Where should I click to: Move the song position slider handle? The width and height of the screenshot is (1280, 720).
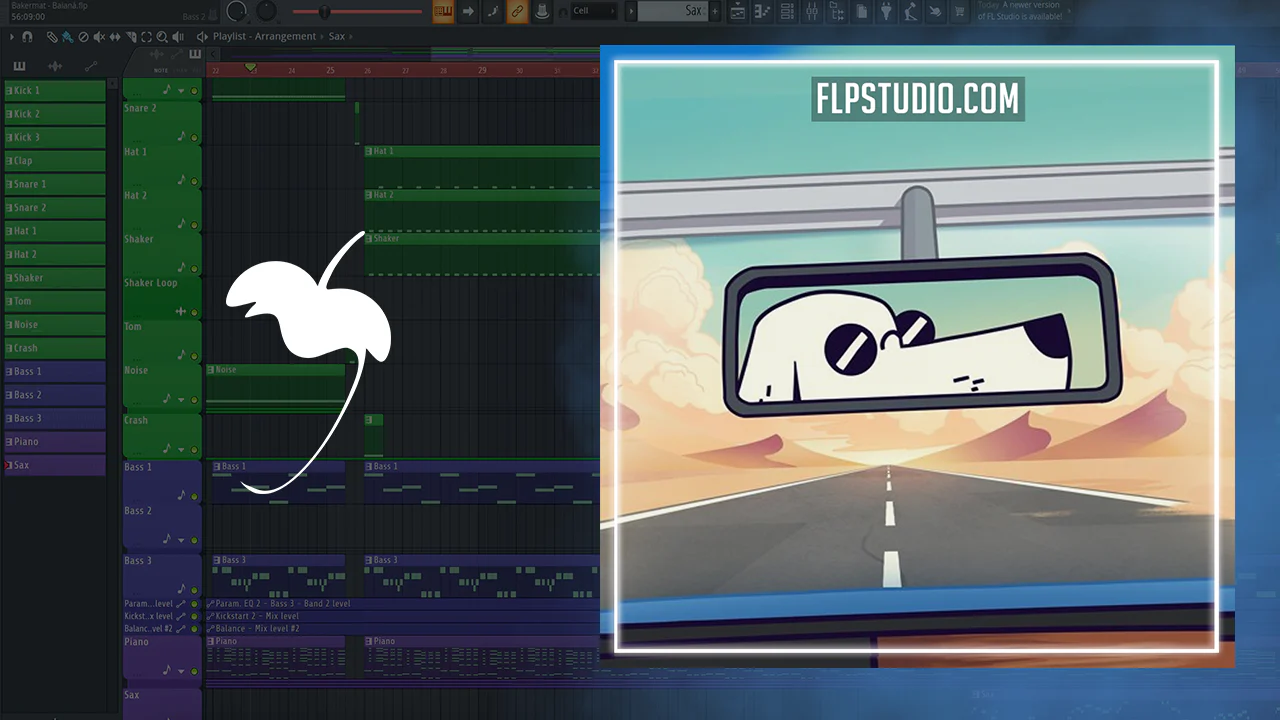click(325, 12)
